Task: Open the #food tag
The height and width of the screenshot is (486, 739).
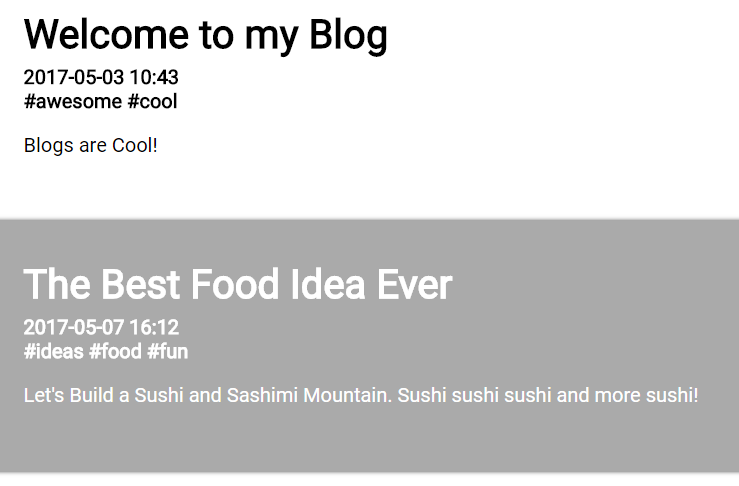Action: 115,351
